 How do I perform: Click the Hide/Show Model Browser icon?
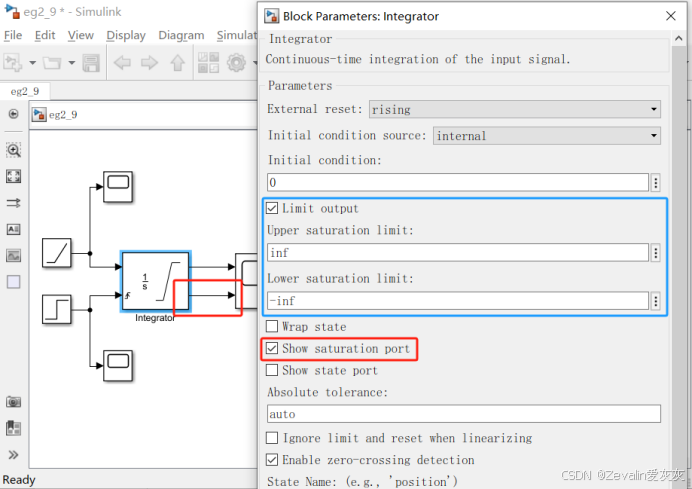(14, 114)
